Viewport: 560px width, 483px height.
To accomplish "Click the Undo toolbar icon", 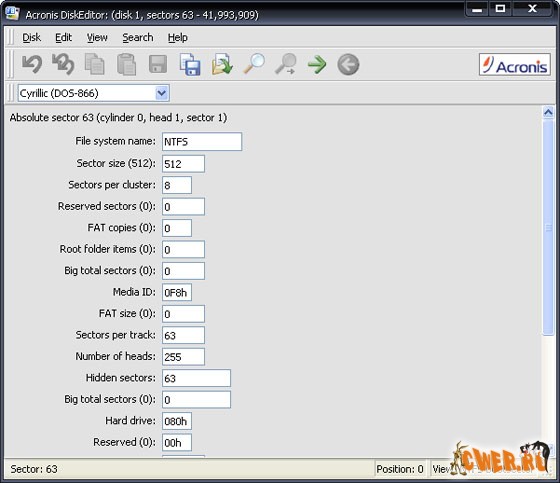I will coord(32,64).
